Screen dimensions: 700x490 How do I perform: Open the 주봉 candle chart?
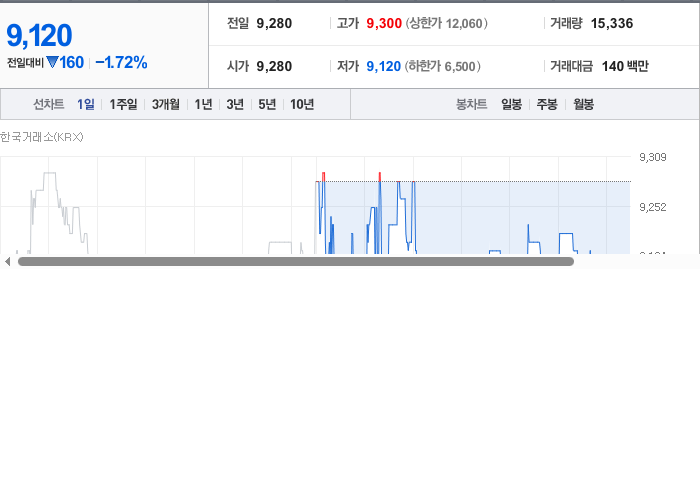click(547, 104)
